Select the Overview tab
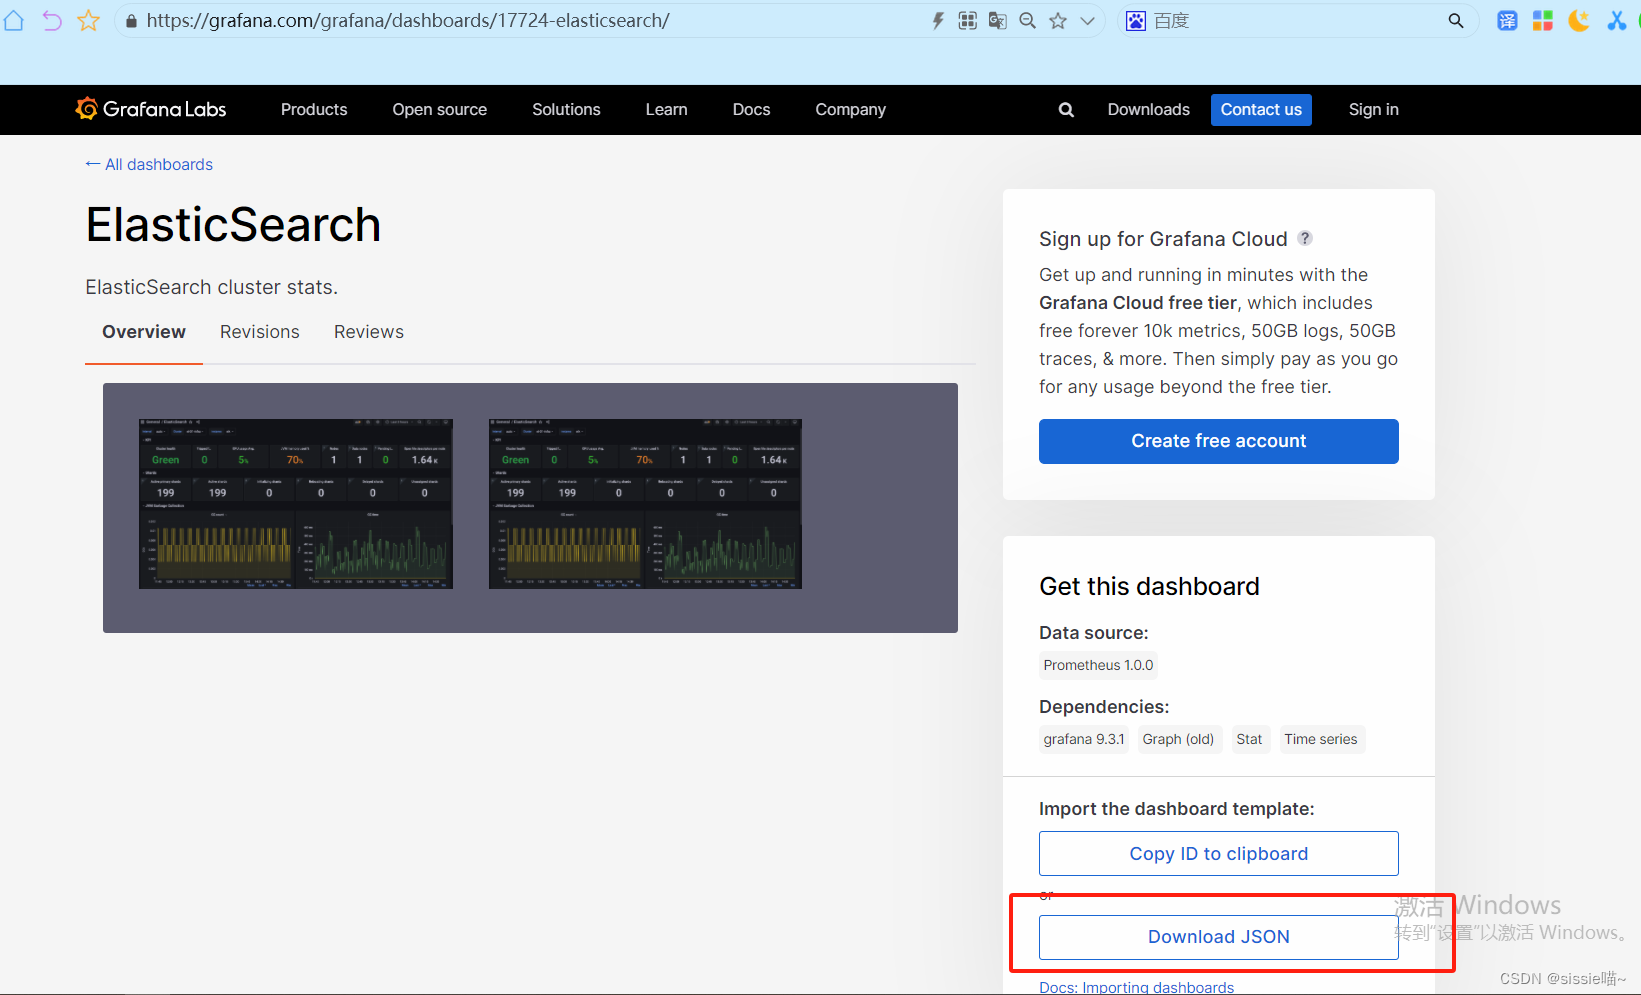 [144, 332]
